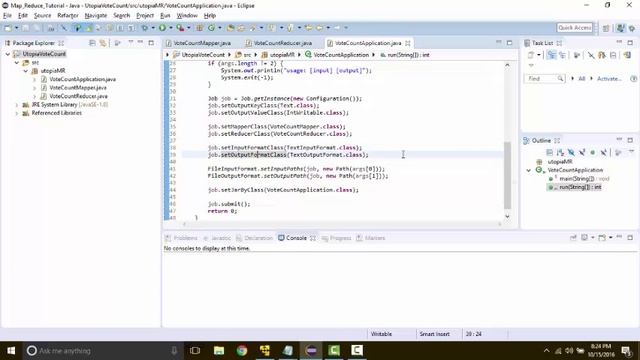Click the New Task icon in the Task List
Screen dimensions: 640x360
[531, 55]
